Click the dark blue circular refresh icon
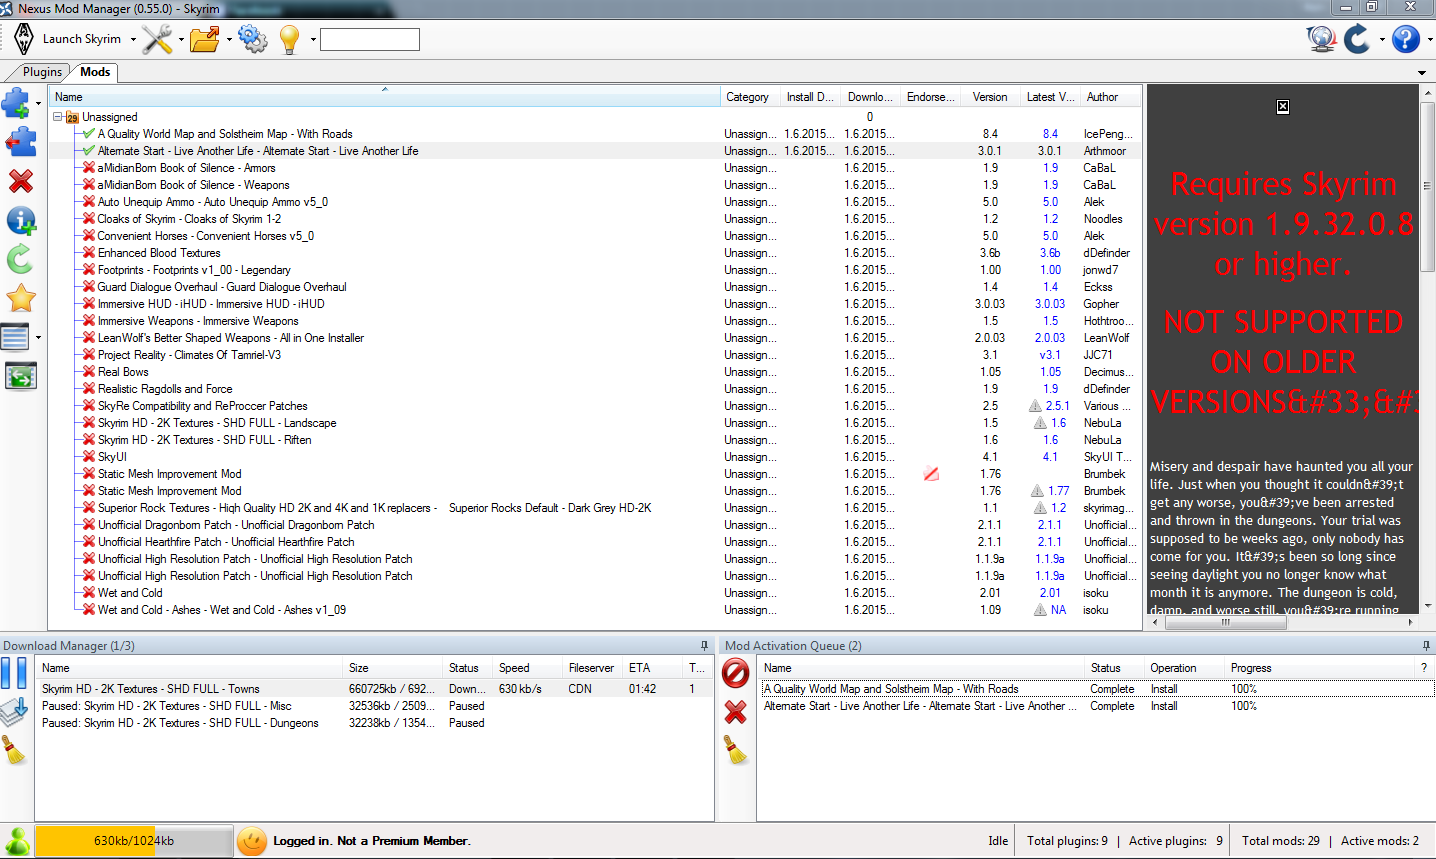The height and width of the screenshot is (859, 1436). 1357,39
